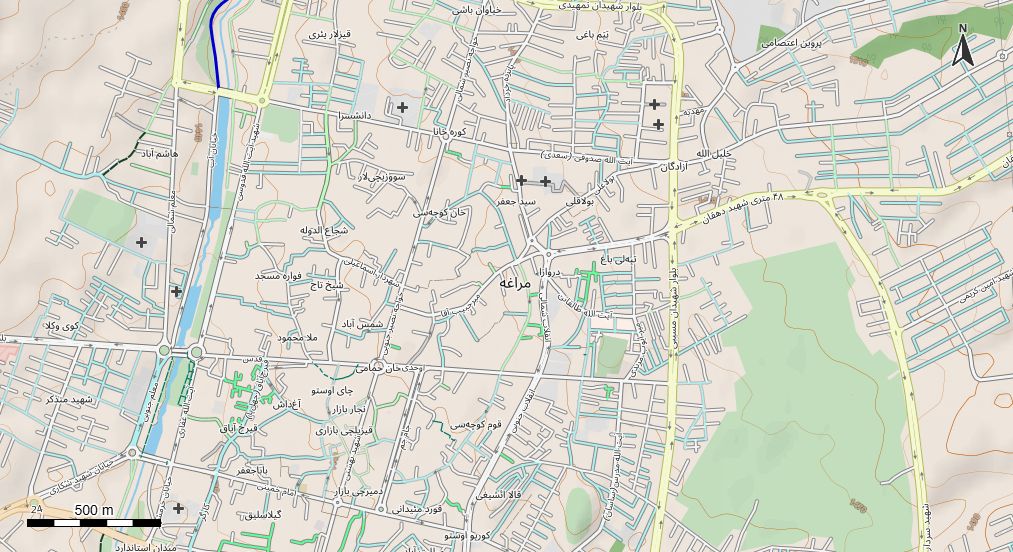Click the plus marker above کوی وکلا
The image size is (1013, 552).
pyautogui.click(x=176, y=292)
